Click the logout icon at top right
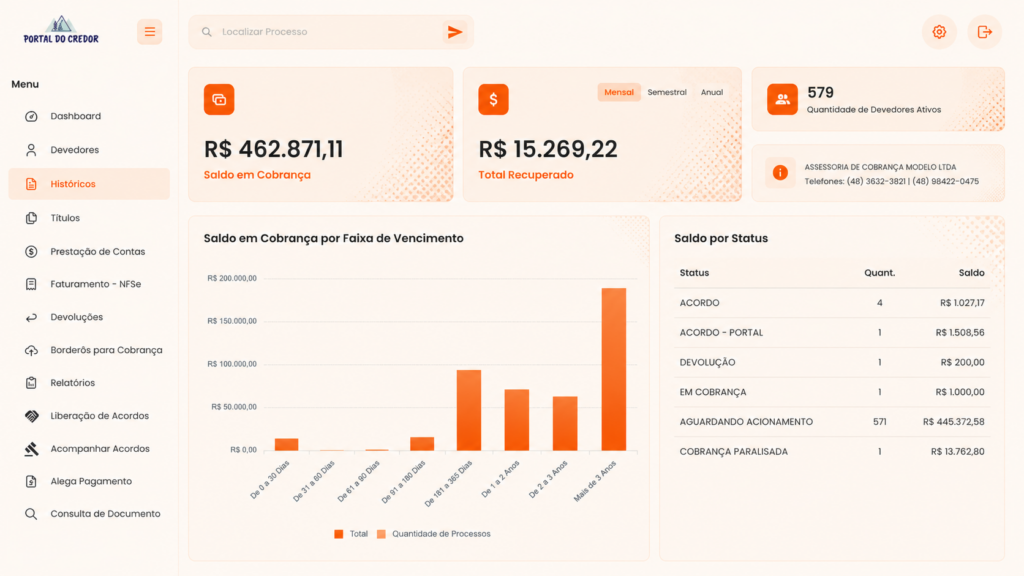The width and height of the screenshot is (1024, 576). (x=985, y=32)
